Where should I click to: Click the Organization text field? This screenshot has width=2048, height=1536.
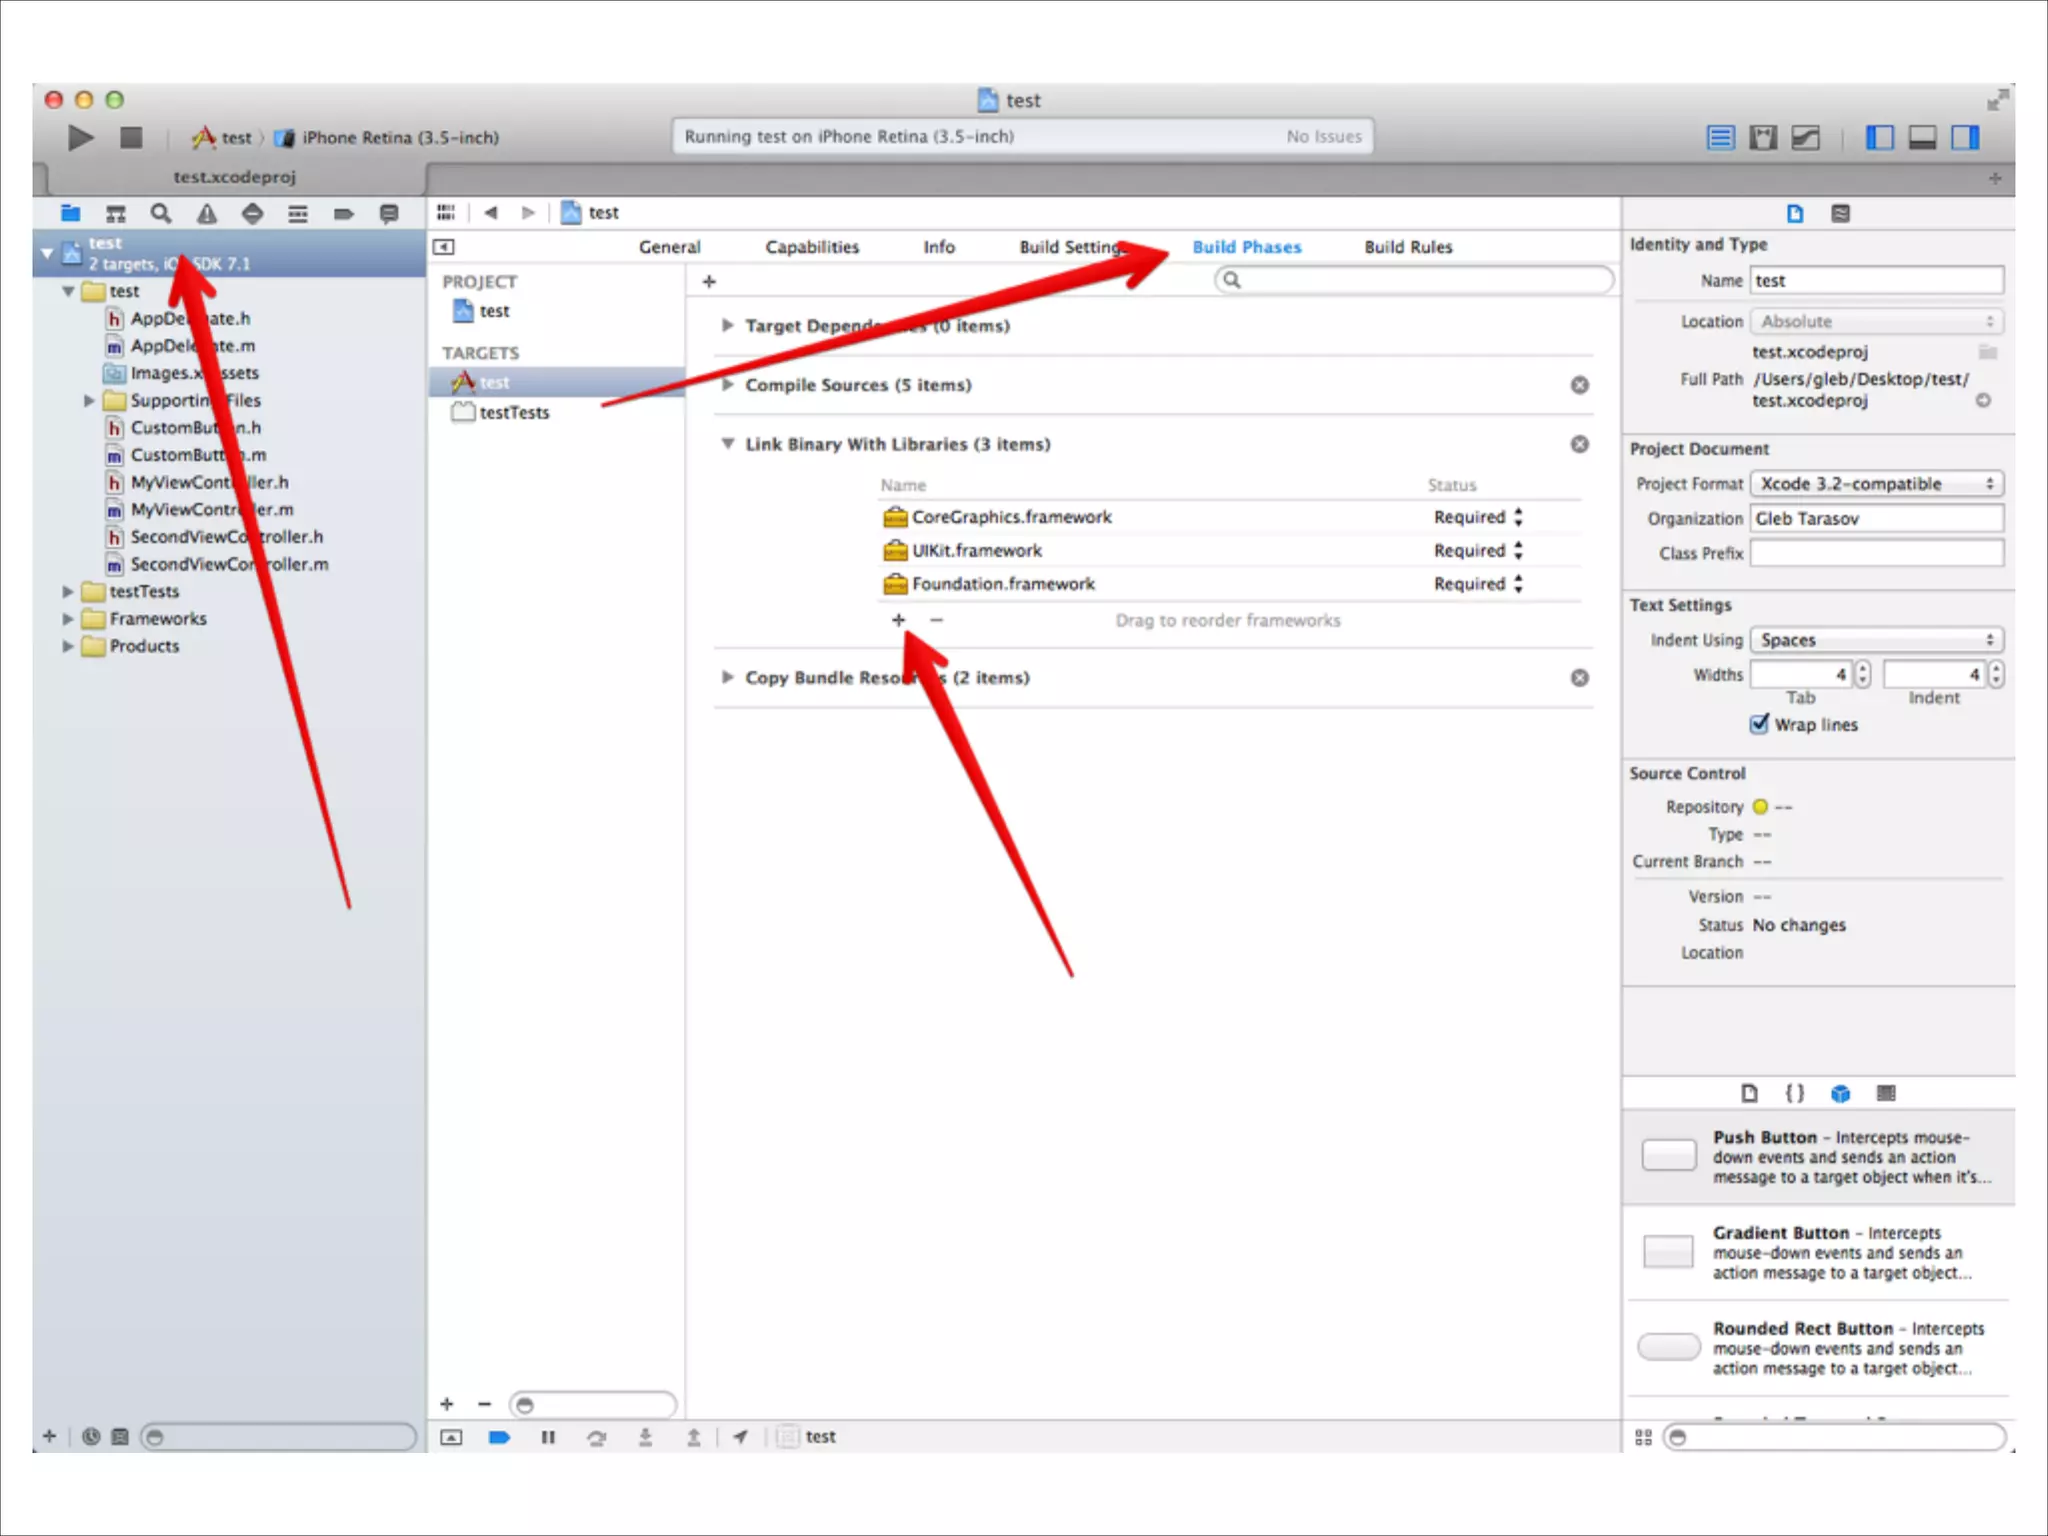pyautogui.click(x=1876, y=518)
